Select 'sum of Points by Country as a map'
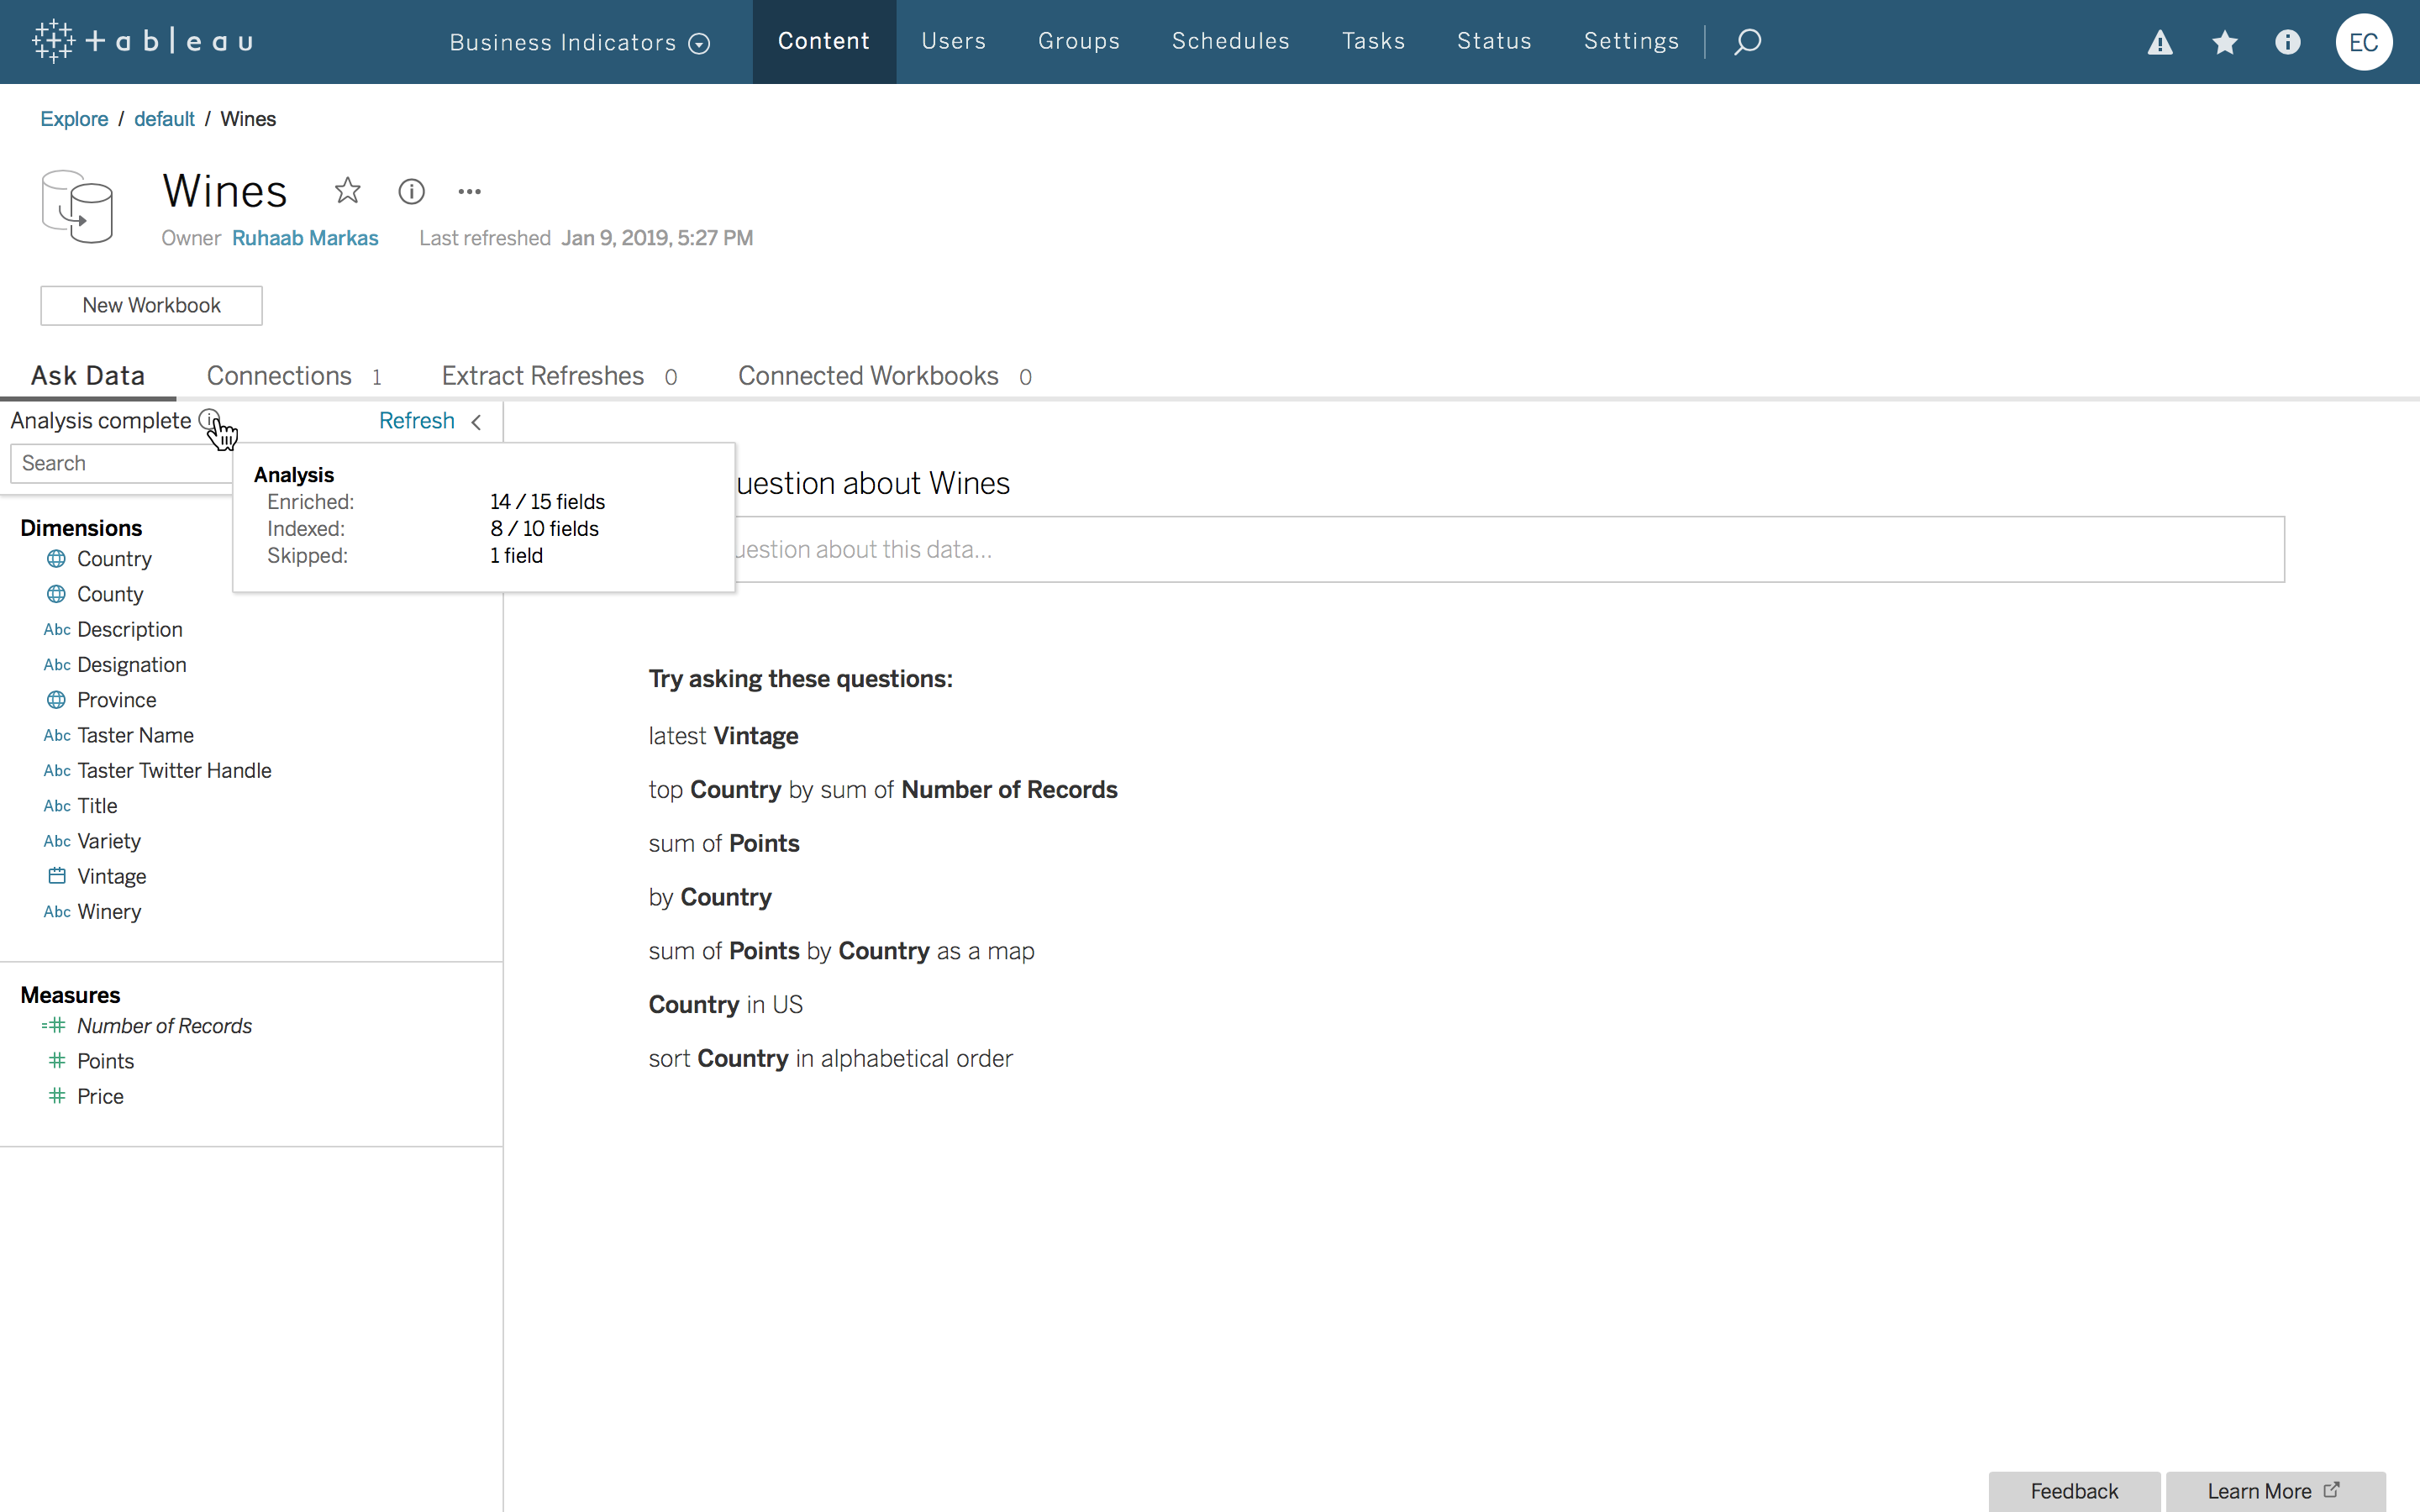 841,951
